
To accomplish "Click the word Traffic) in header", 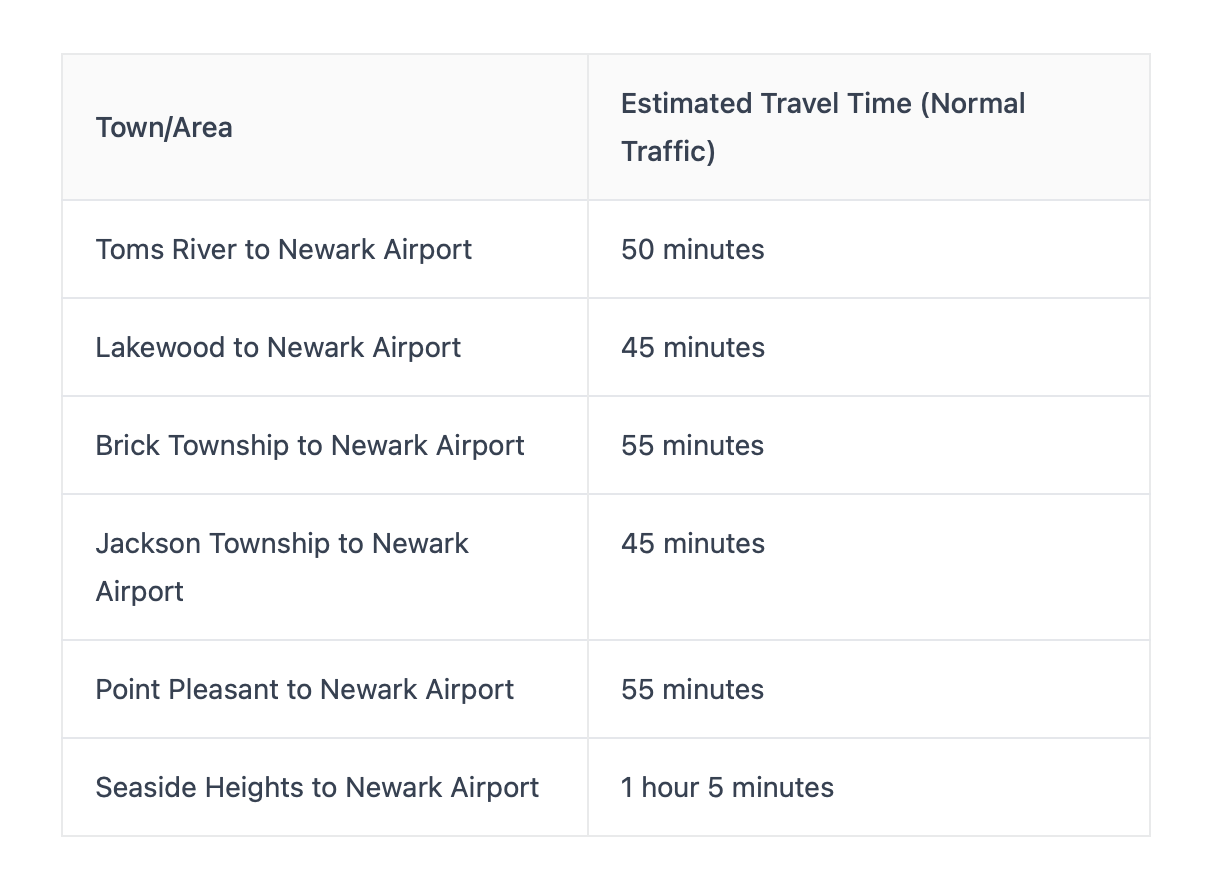I will (x=668, y=152).
